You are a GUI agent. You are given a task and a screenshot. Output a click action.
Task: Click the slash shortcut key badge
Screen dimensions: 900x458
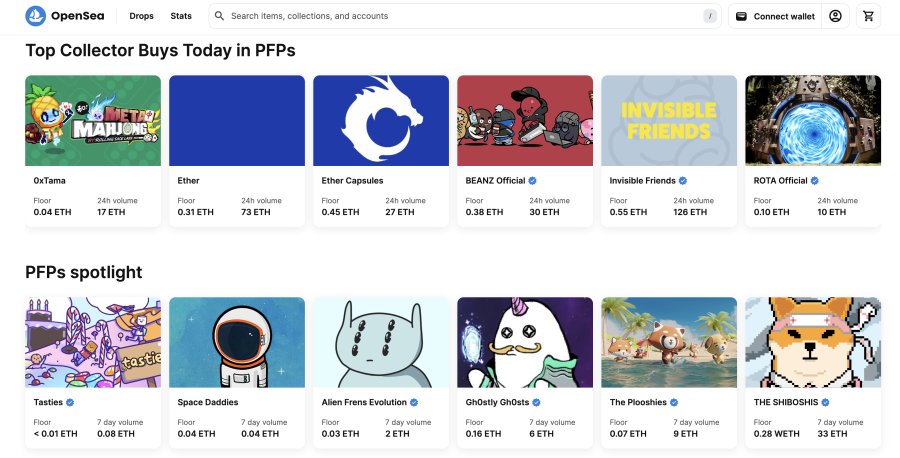710,16
